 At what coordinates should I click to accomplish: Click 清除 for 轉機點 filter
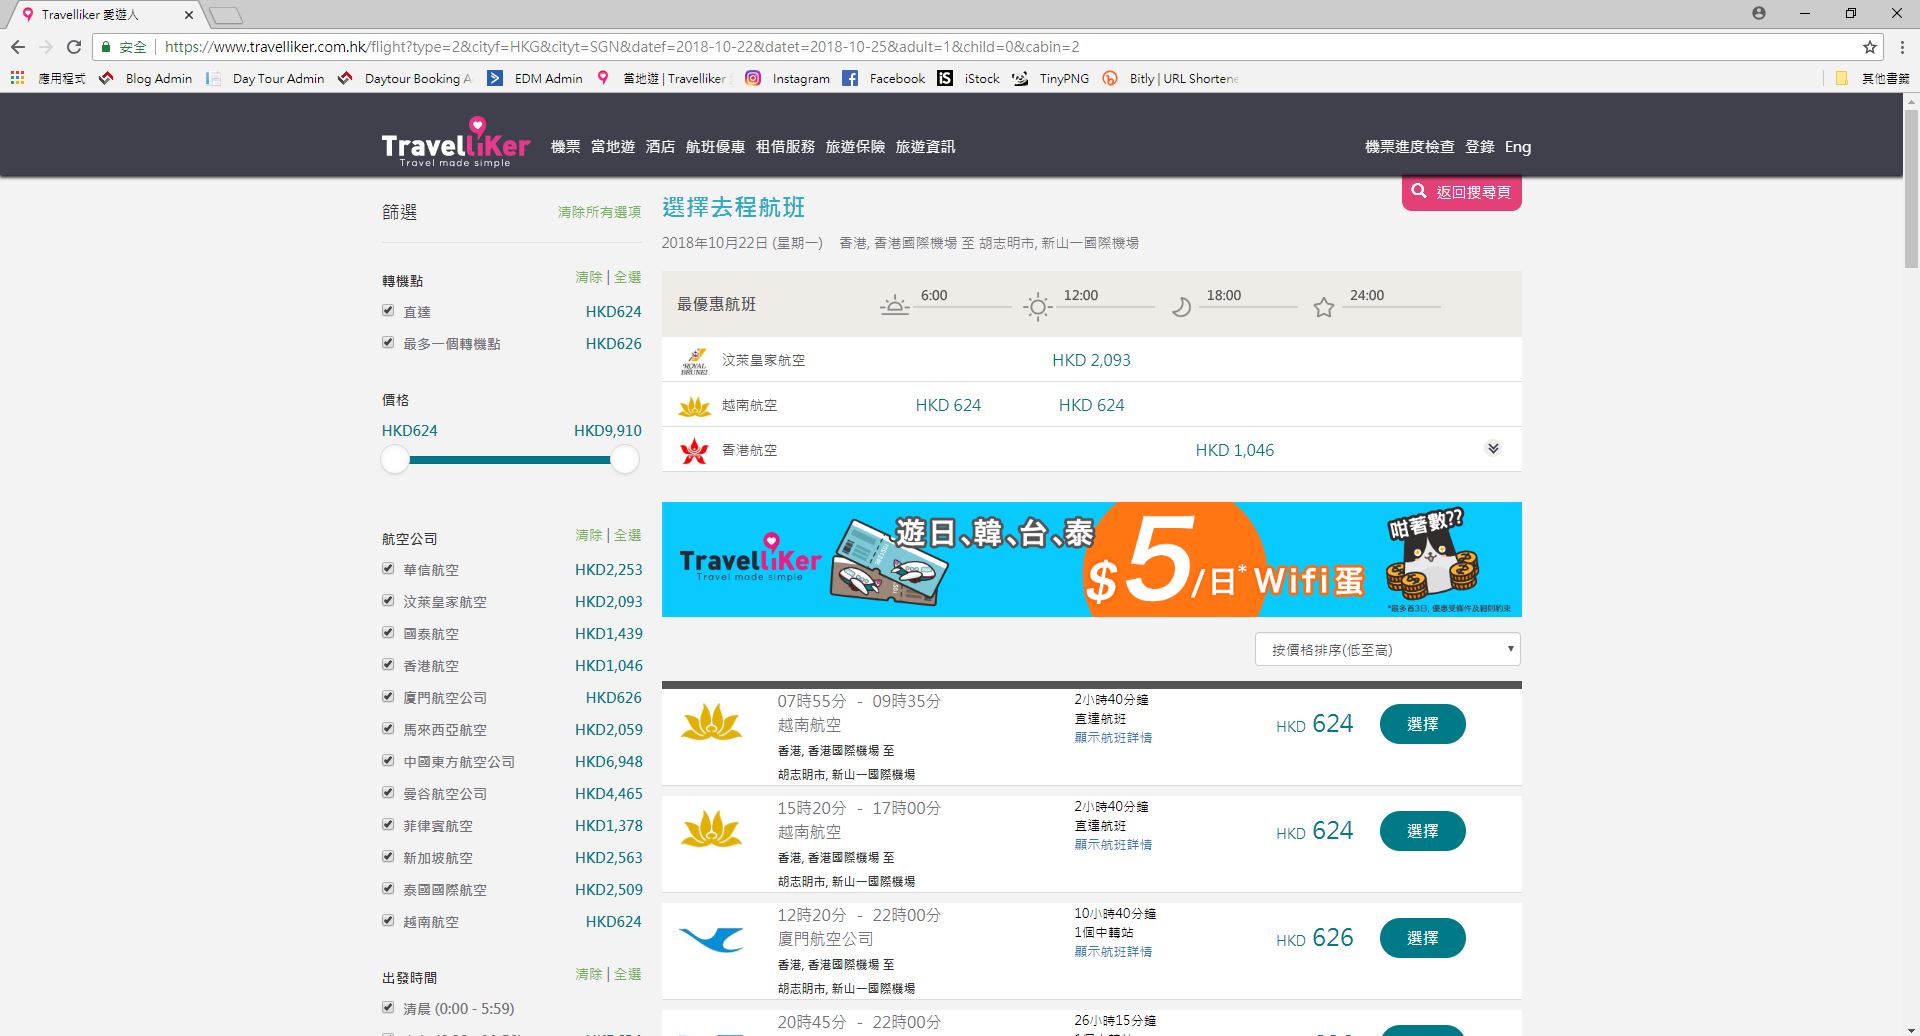(589, 277)
